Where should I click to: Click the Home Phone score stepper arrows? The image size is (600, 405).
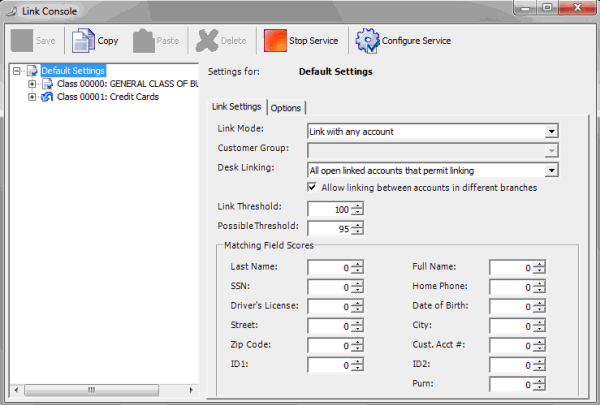(539, 287)
